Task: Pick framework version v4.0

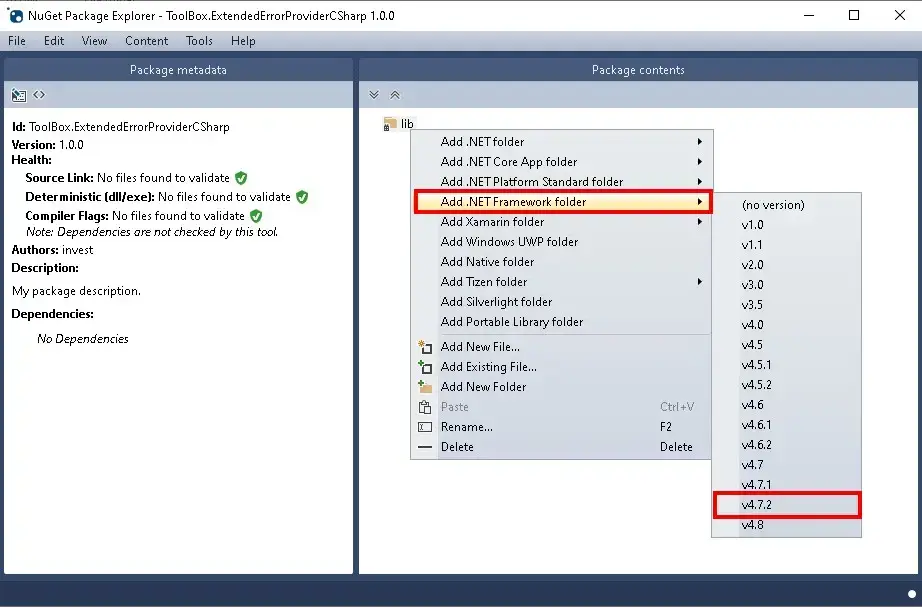Action: (x=786, y=325)
